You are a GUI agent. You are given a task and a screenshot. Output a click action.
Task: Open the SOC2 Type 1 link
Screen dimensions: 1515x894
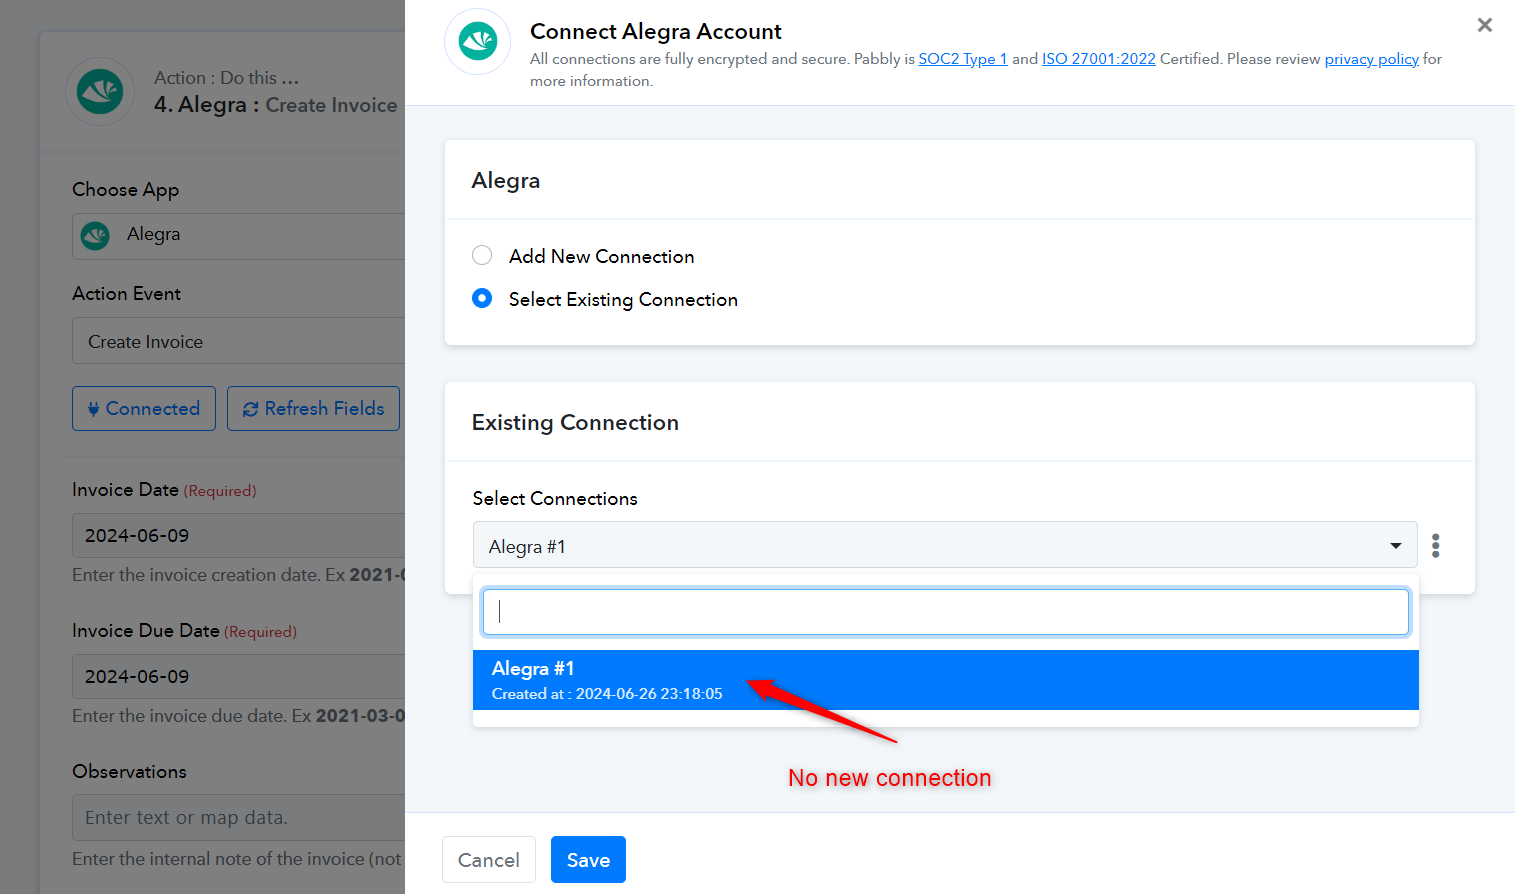coord(963,59)
